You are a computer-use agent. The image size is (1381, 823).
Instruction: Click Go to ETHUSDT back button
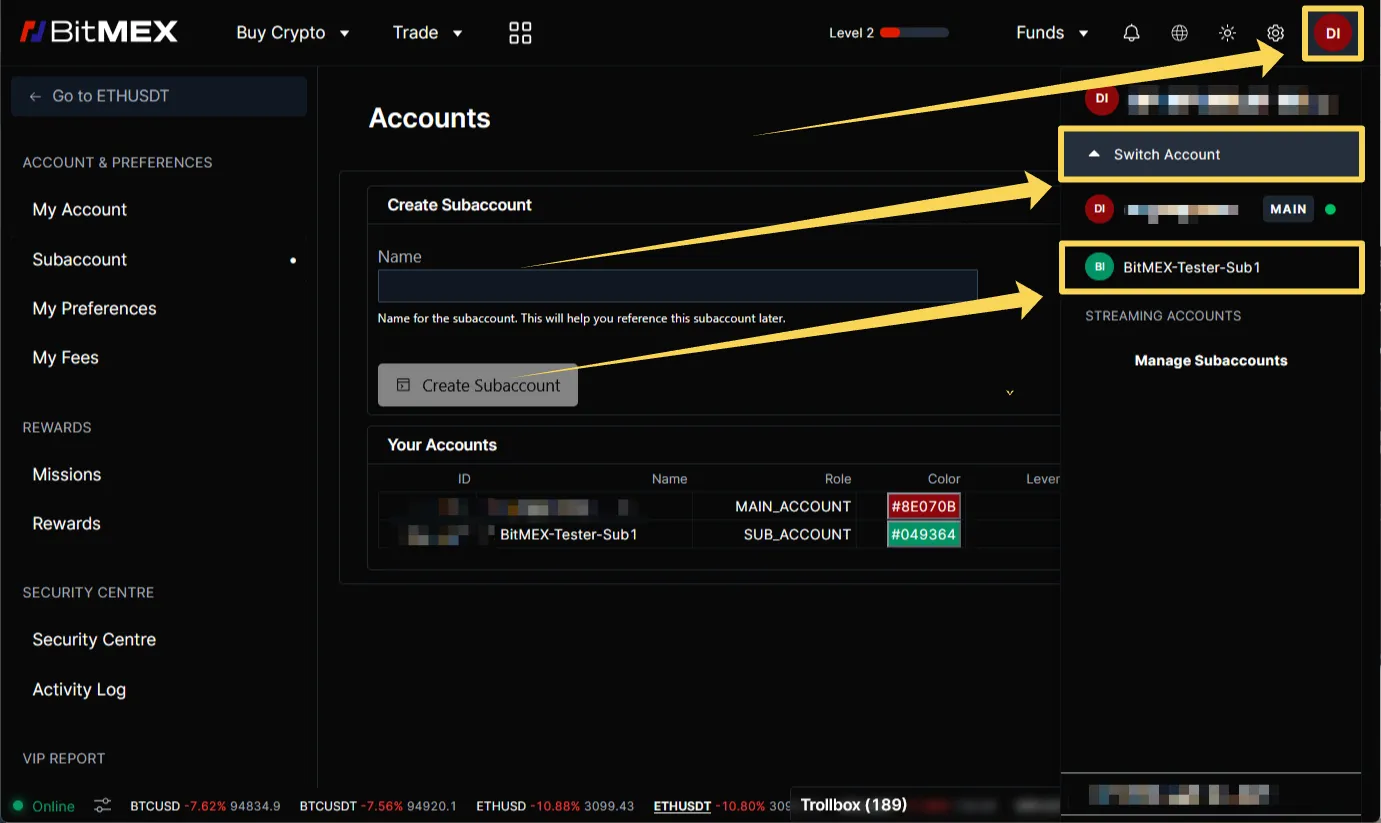[x=158, y=96]
